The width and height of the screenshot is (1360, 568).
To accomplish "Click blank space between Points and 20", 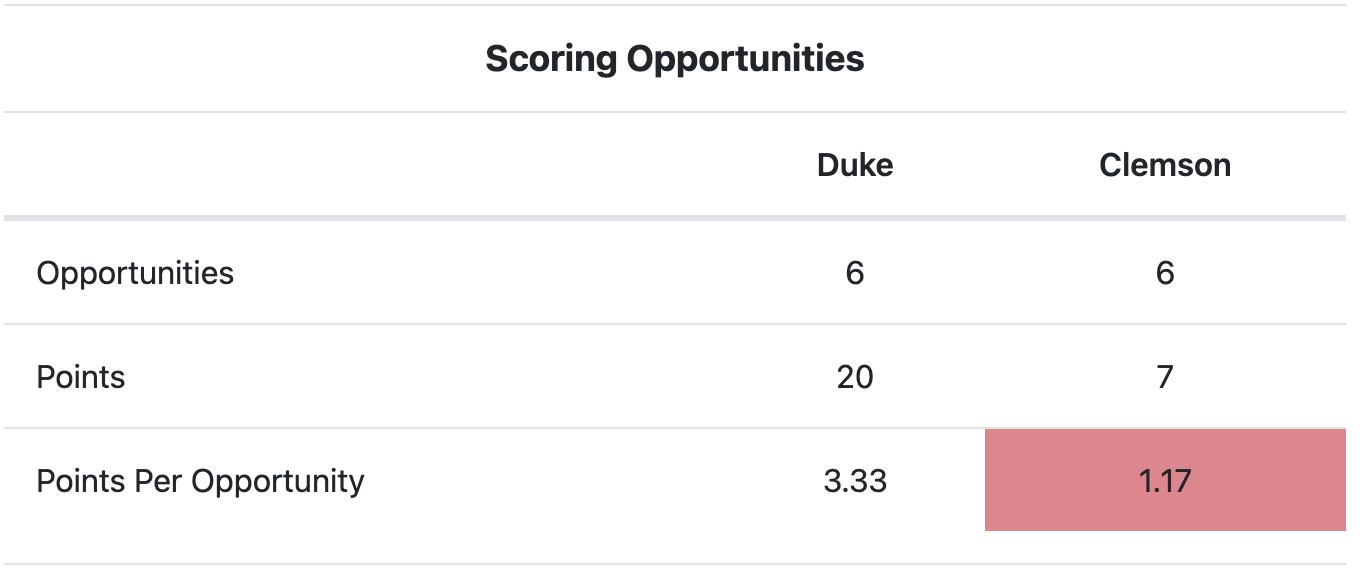I will coord(480,377).
